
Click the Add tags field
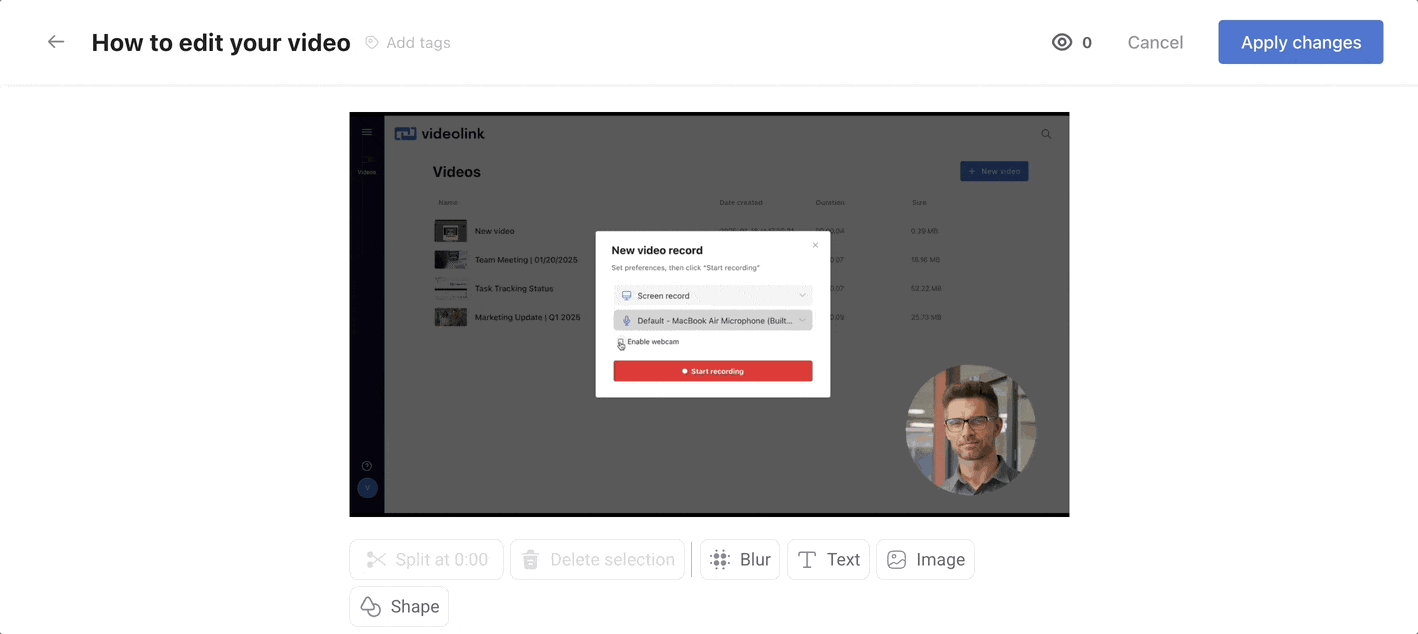(417, 42)
